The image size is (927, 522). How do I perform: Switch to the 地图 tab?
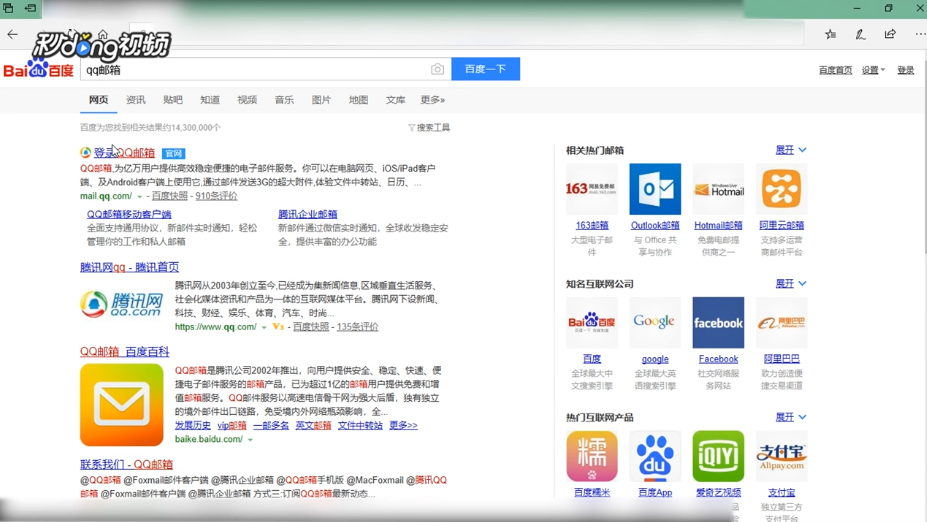point(358,100)
